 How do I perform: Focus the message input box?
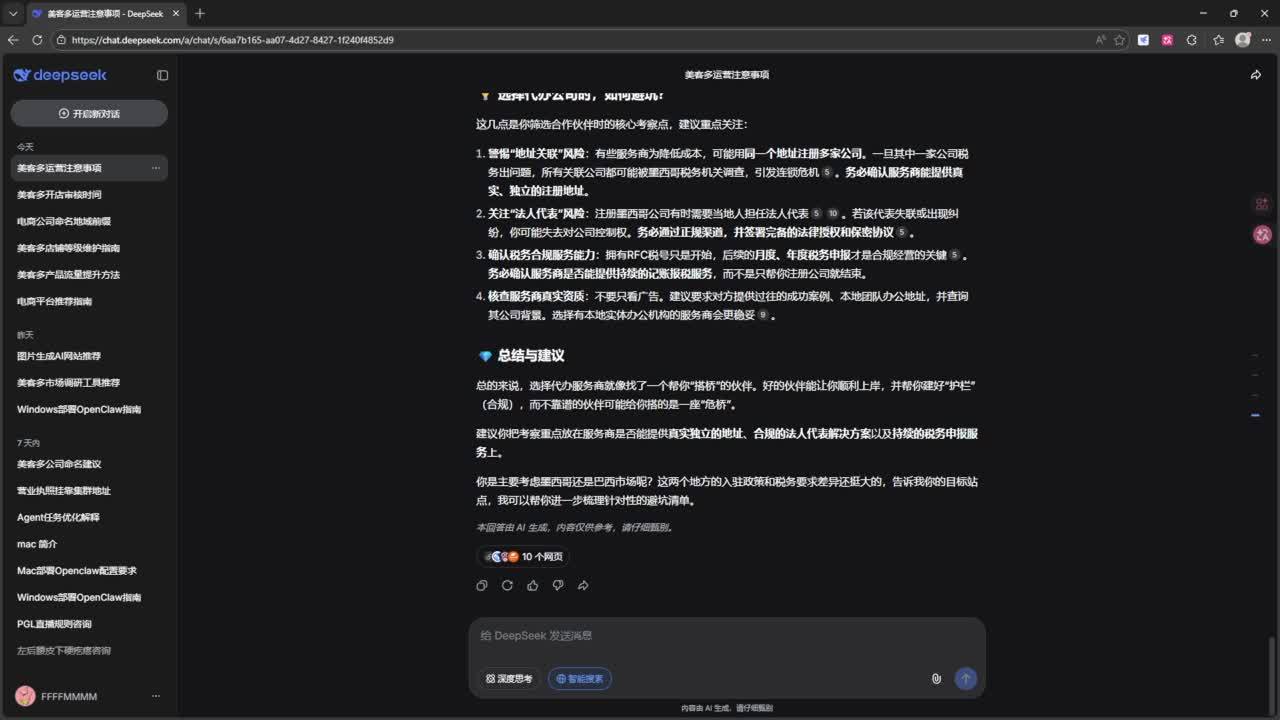727,636
